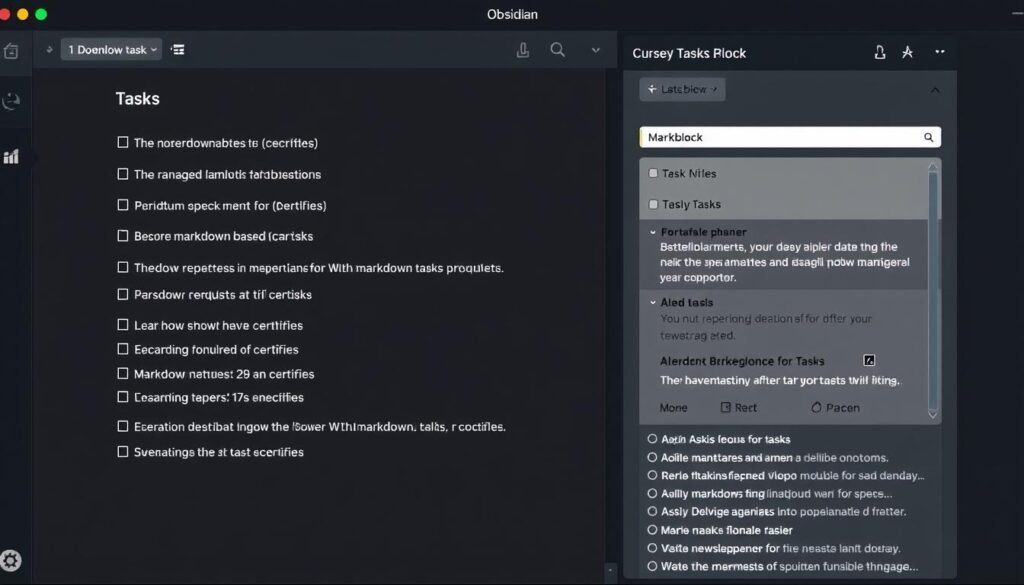This screenshot has width=1024, height=585.
Task: Expand the 'Latebiew' filter dropdown
Action: pos(681,89)
